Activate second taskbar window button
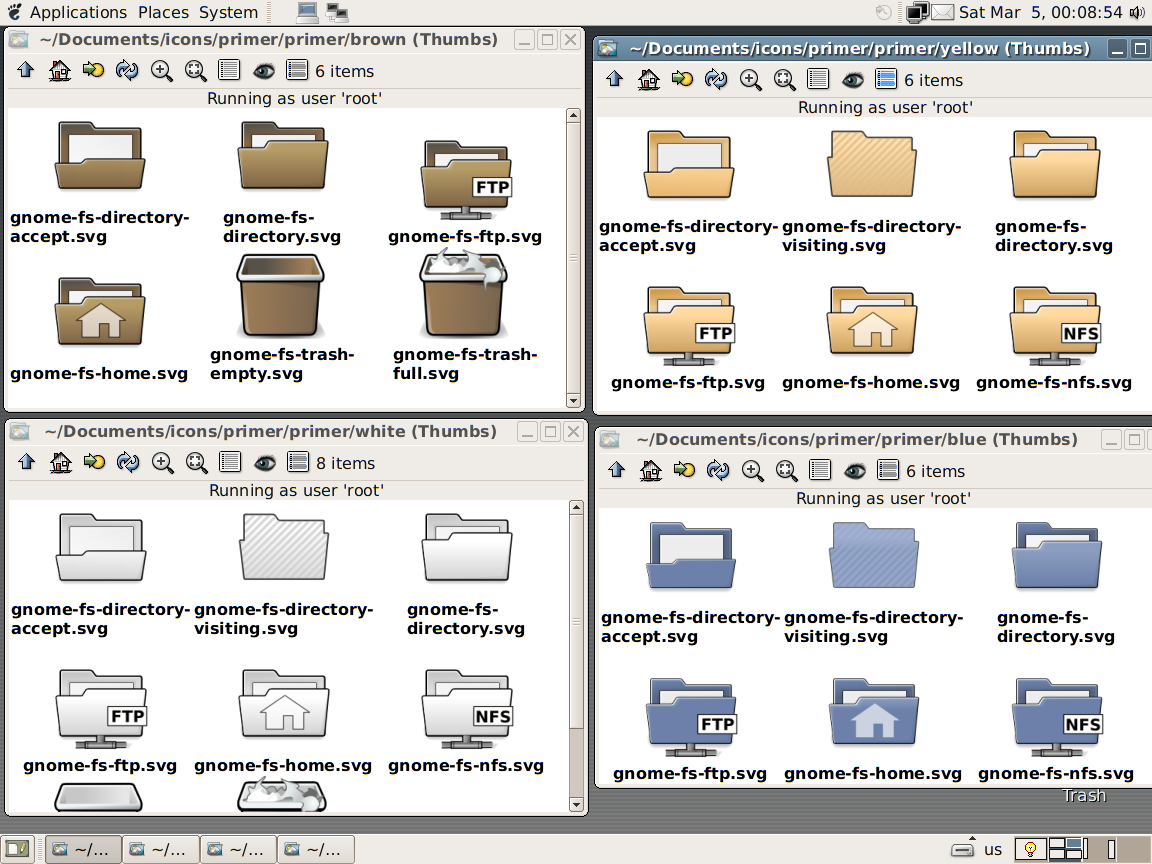 click(161, 849)
